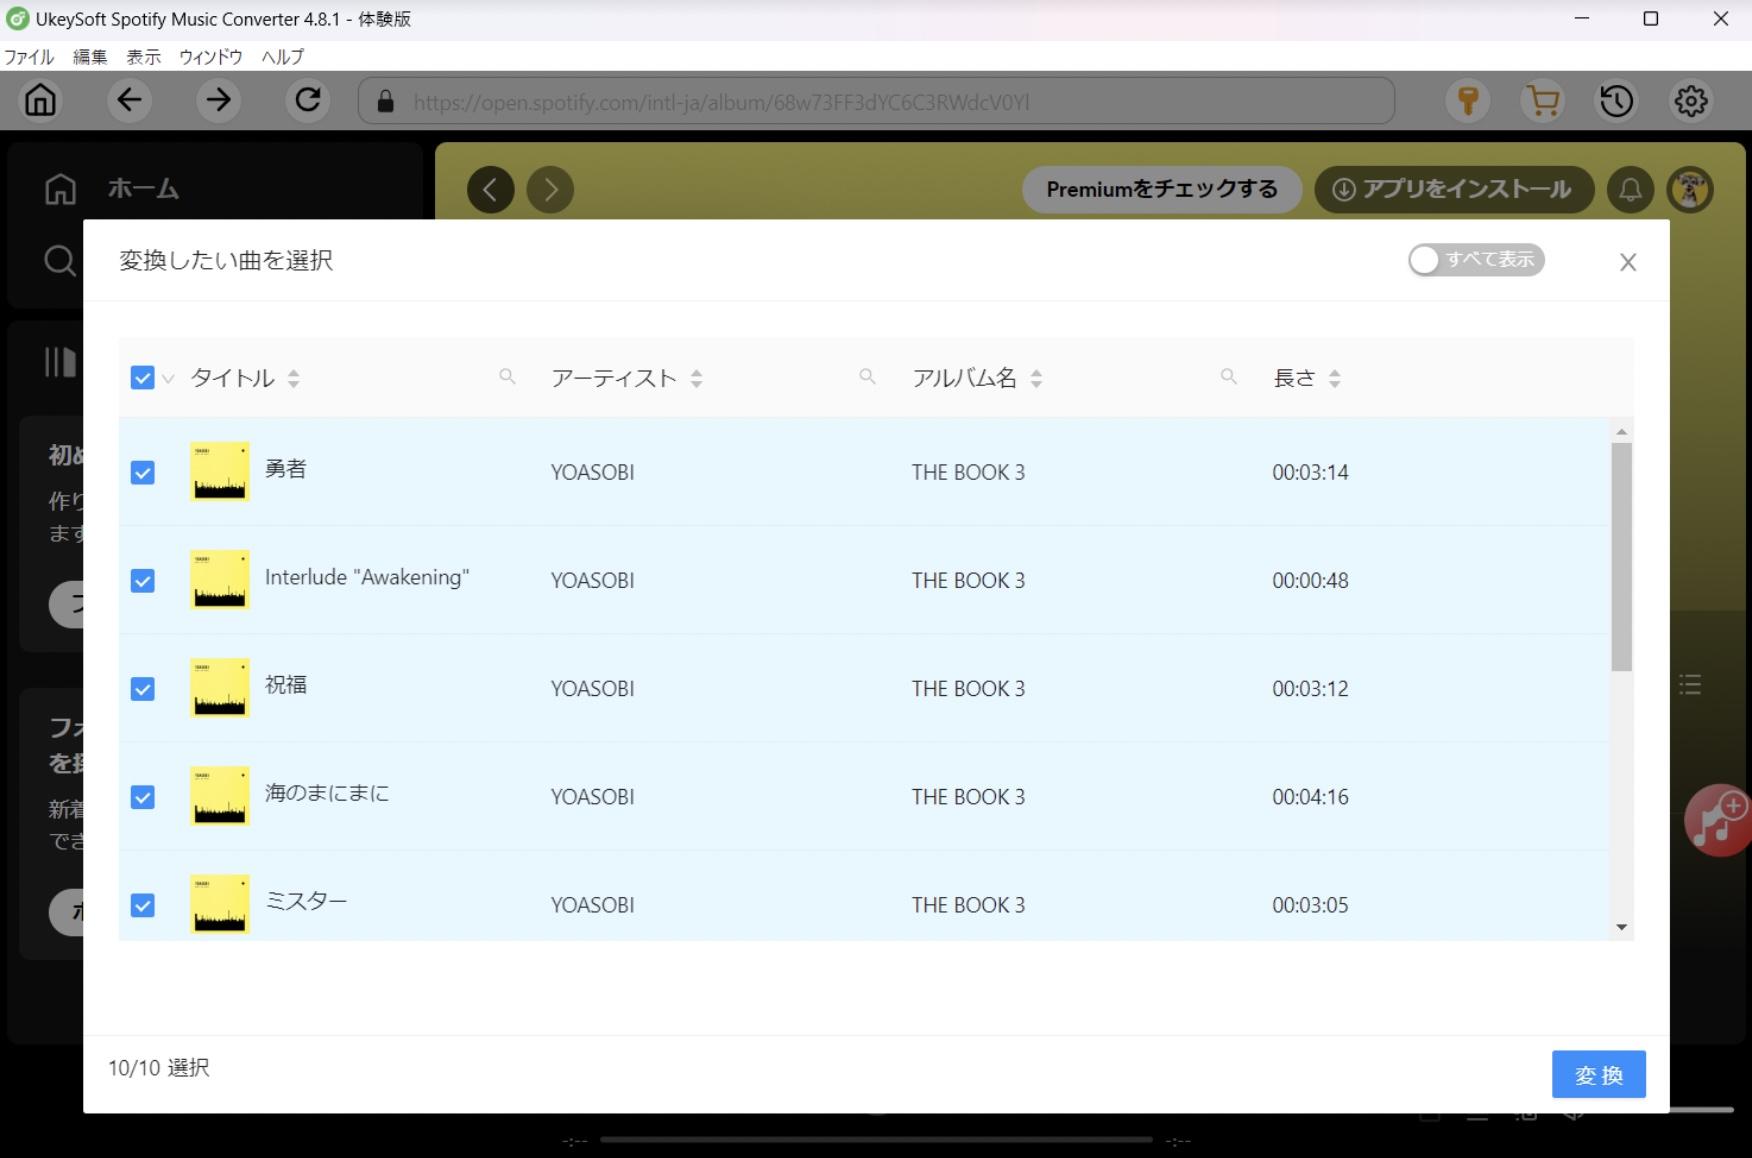Click scrollbar up arrow in track list
1752x1158 pixels.
[1621, 431]
